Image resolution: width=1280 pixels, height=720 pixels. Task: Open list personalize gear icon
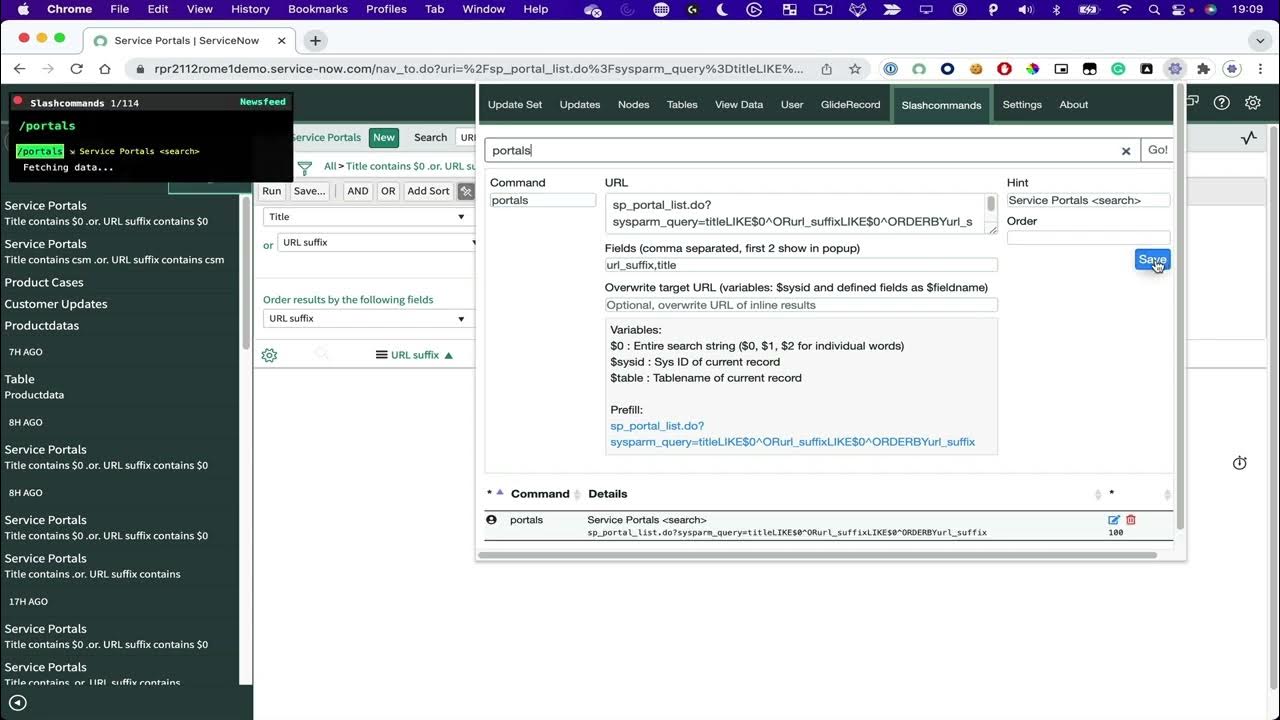pos(269,355)
